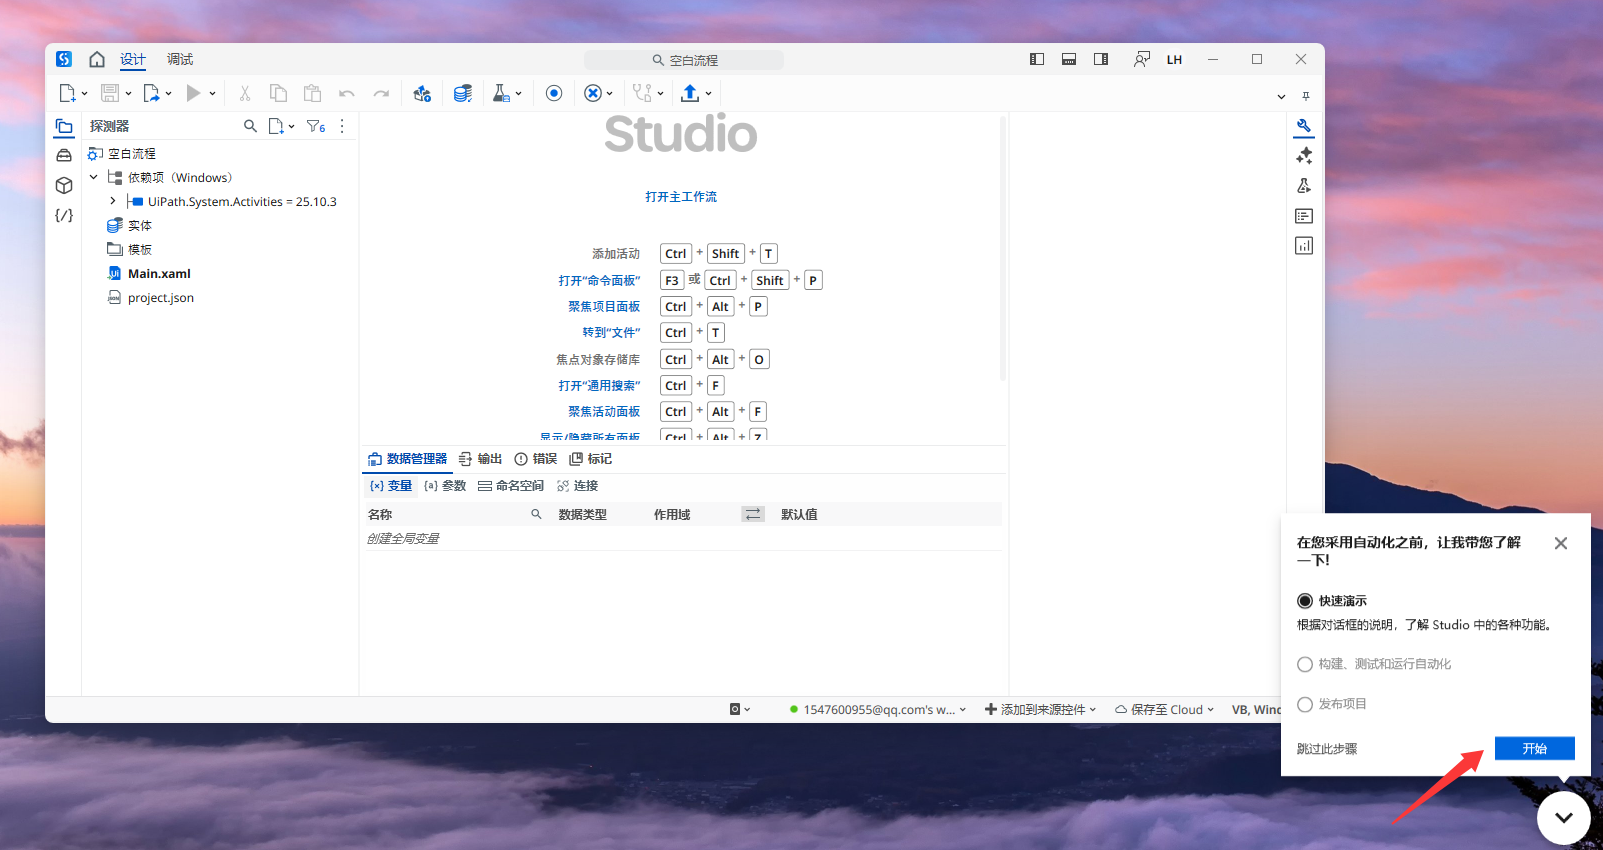Open the Activities panel in left sidebar
Screen dimensions: 1603x850
point(64,155)
